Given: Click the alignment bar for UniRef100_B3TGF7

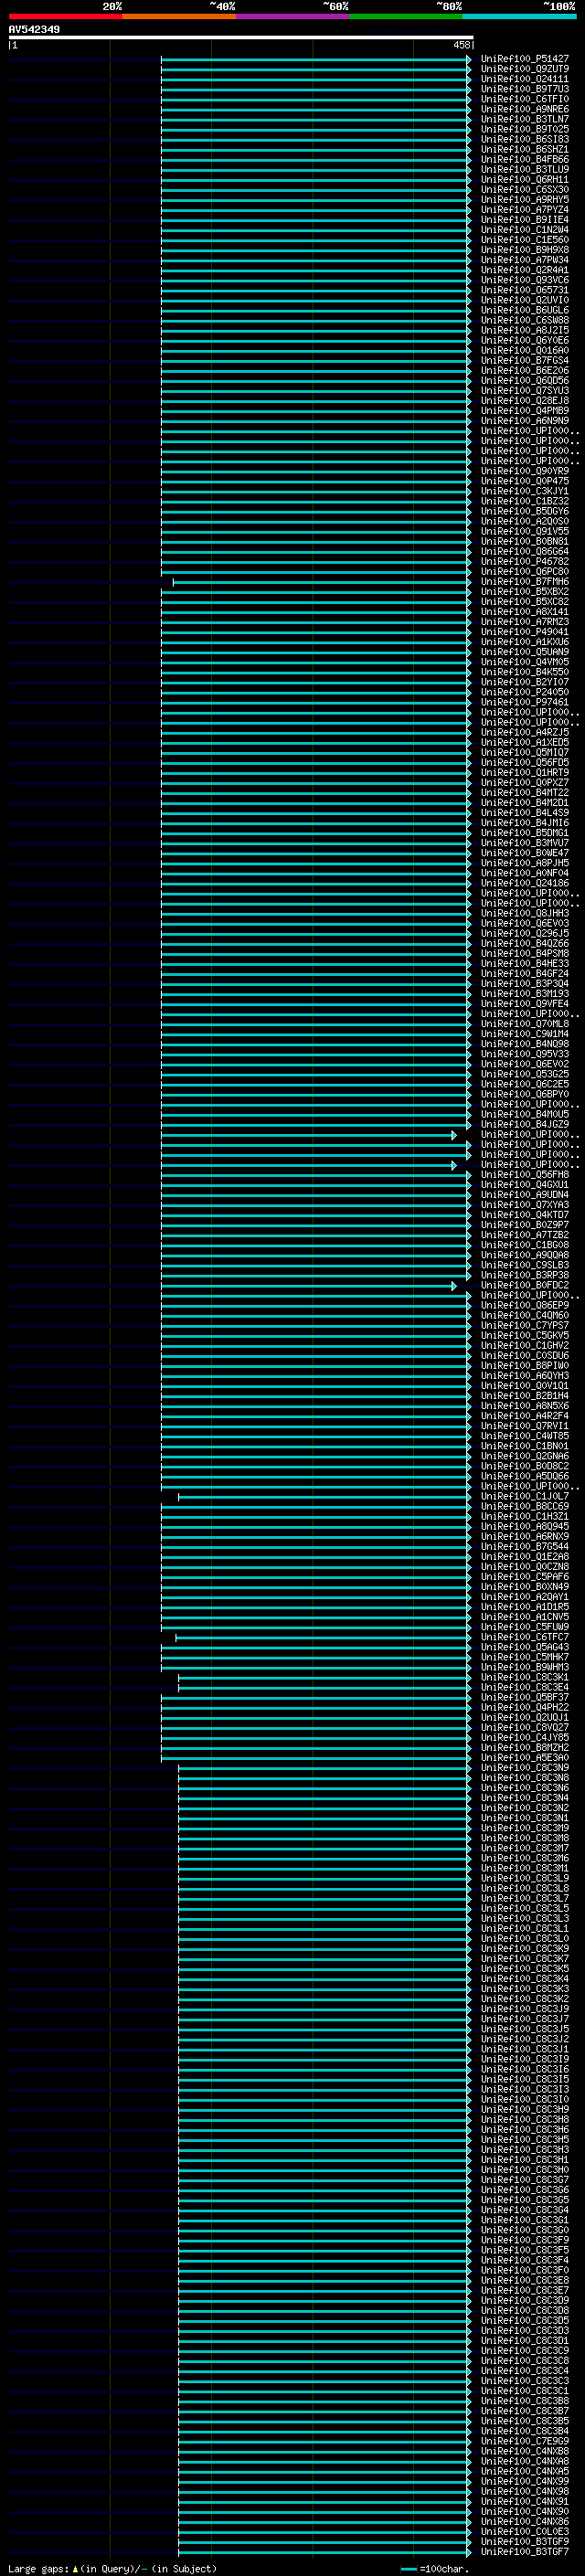Looking at the screenshot, I should coord(325,2551).
